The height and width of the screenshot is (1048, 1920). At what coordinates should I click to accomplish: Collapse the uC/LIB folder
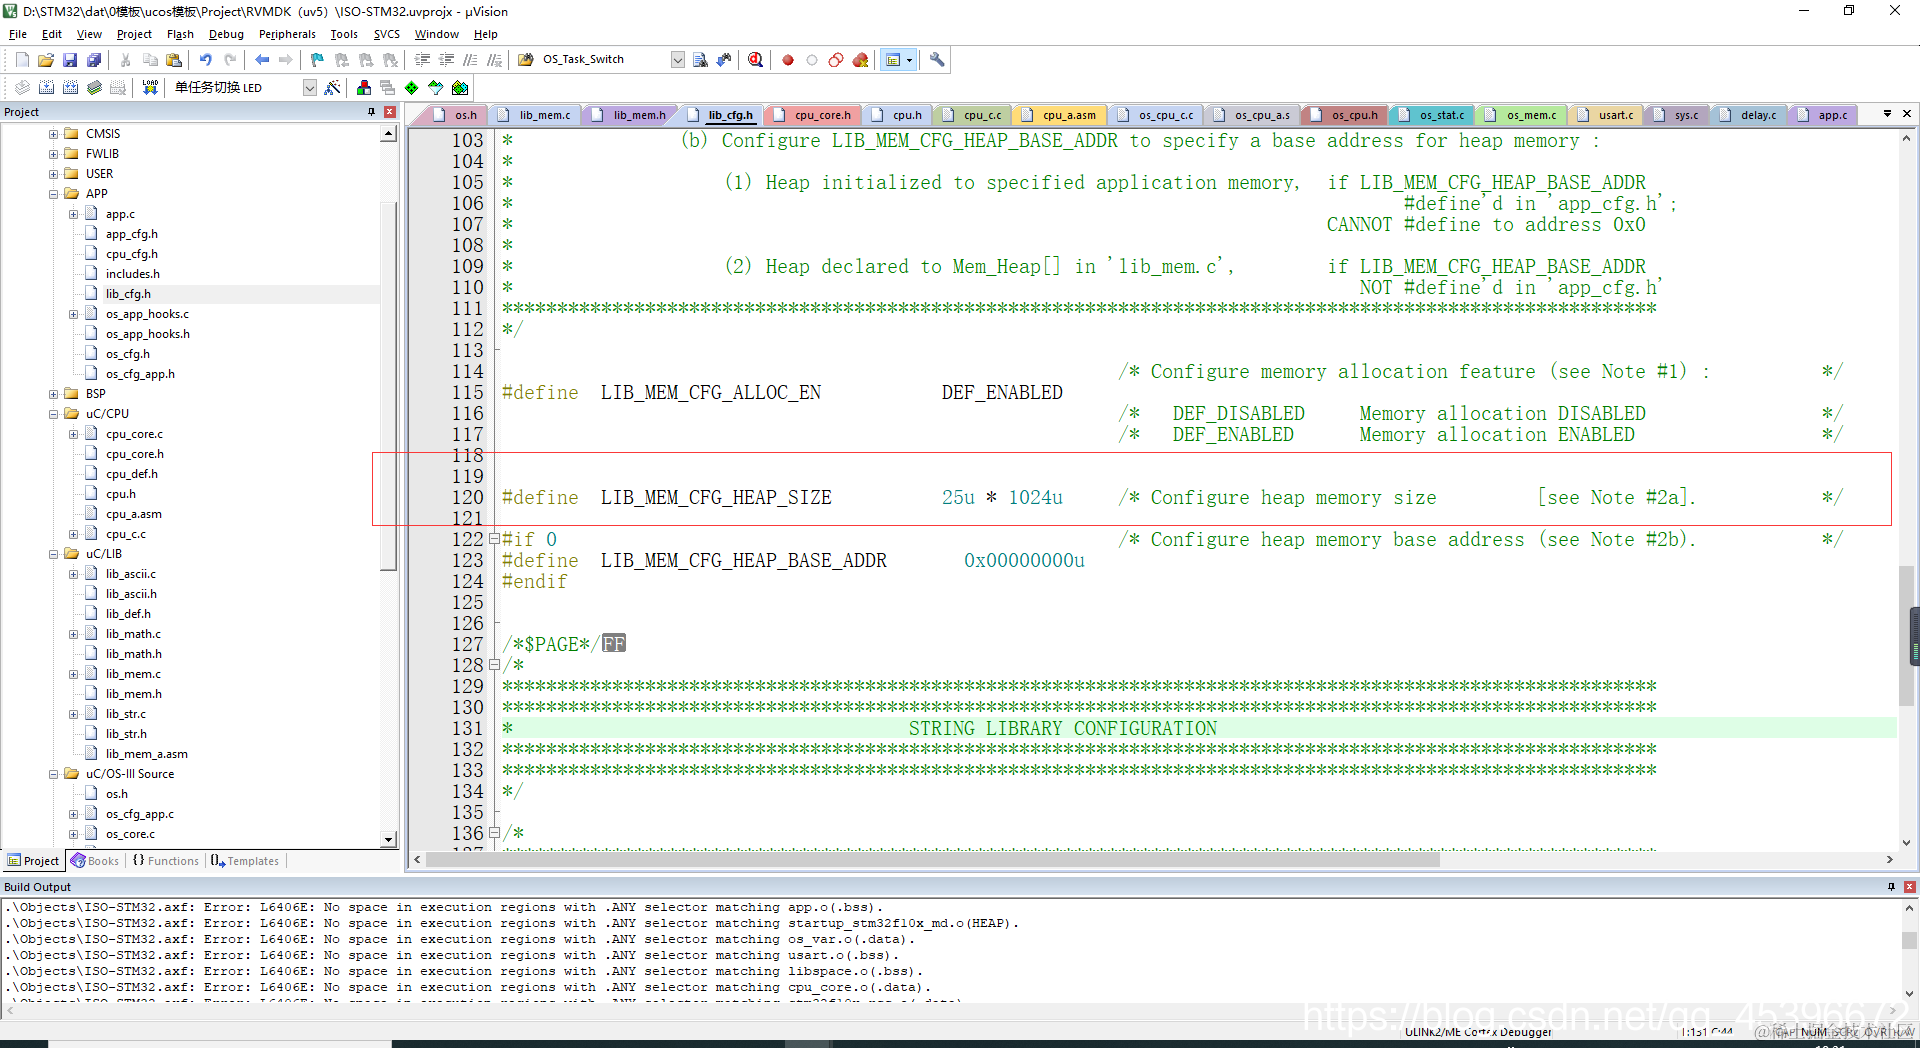point(53,554)
